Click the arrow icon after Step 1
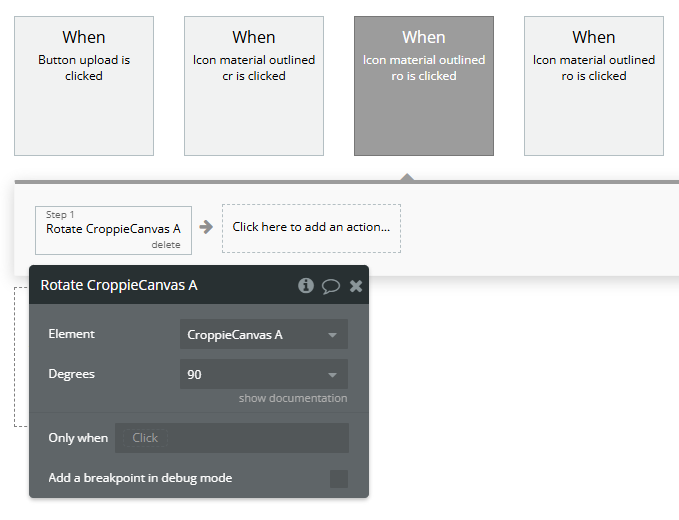 tap(206, 227)
